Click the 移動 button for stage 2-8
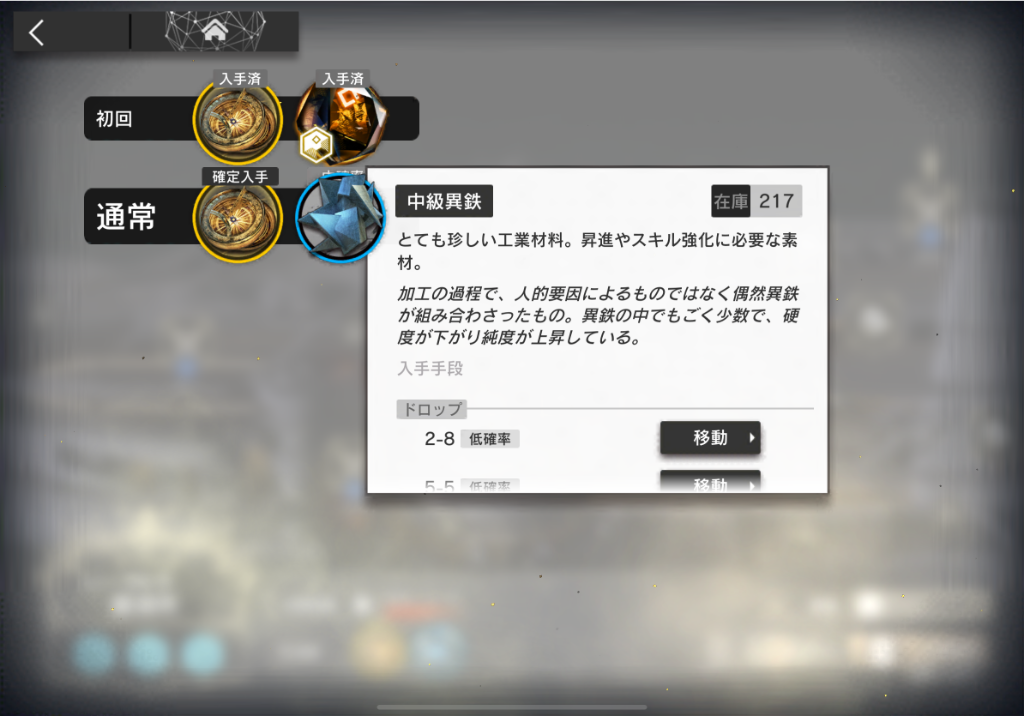Screen dimensions: 1024x716 pos(711,438)
